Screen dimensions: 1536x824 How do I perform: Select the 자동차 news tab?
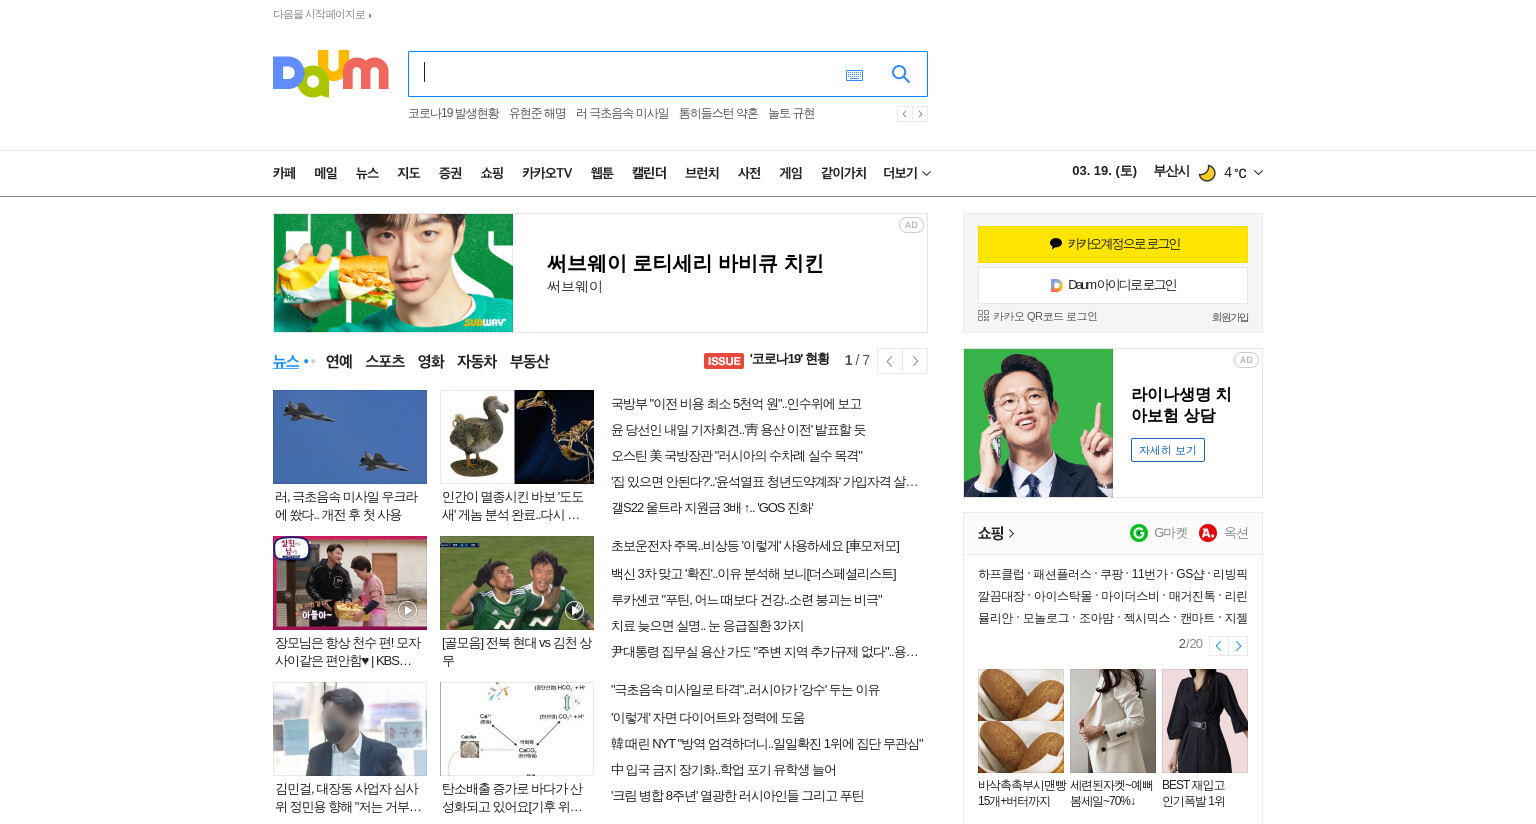477,361
